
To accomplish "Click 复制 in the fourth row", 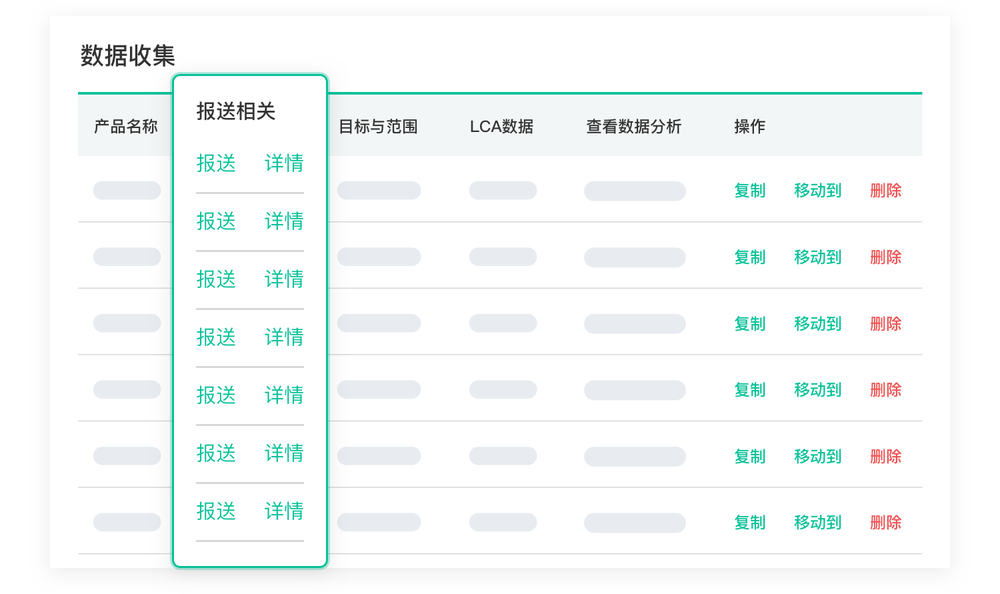I will pos(749,390).
